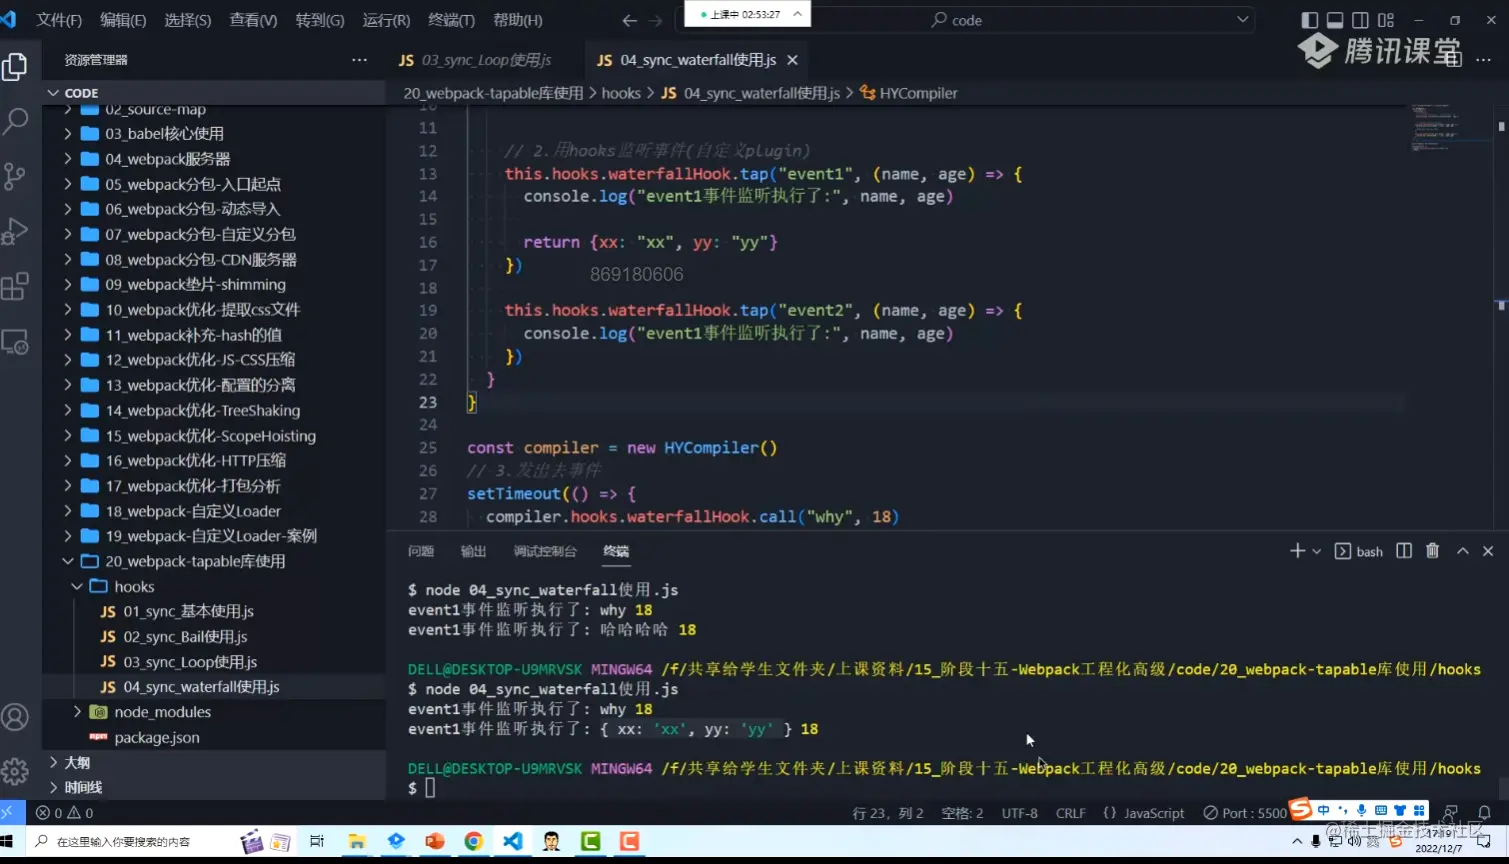Click 行 23, 列 2 cursor position
The image size is (1509, 864).
[x=888, y=813]
